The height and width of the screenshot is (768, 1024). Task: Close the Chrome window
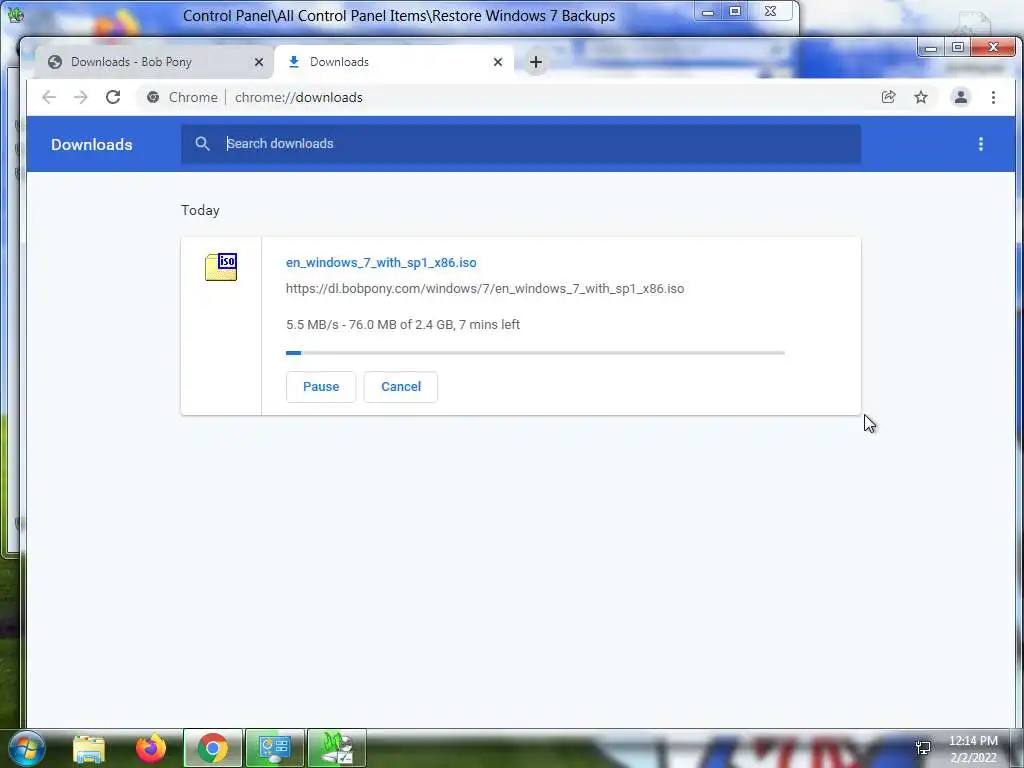coord(993,48)
